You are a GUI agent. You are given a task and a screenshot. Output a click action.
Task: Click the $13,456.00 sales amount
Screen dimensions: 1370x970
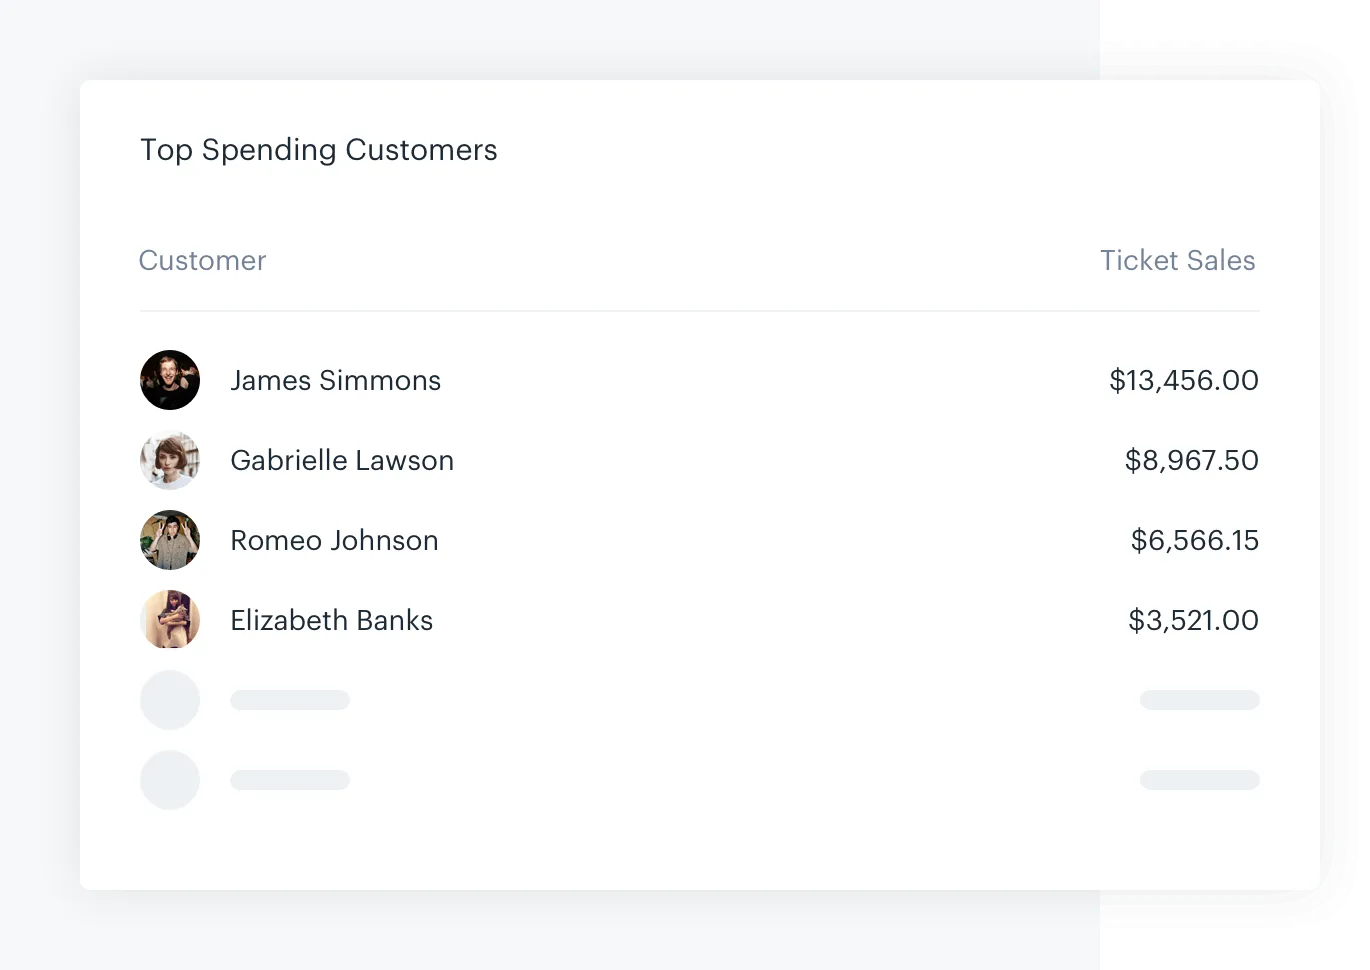(1184, 380)
